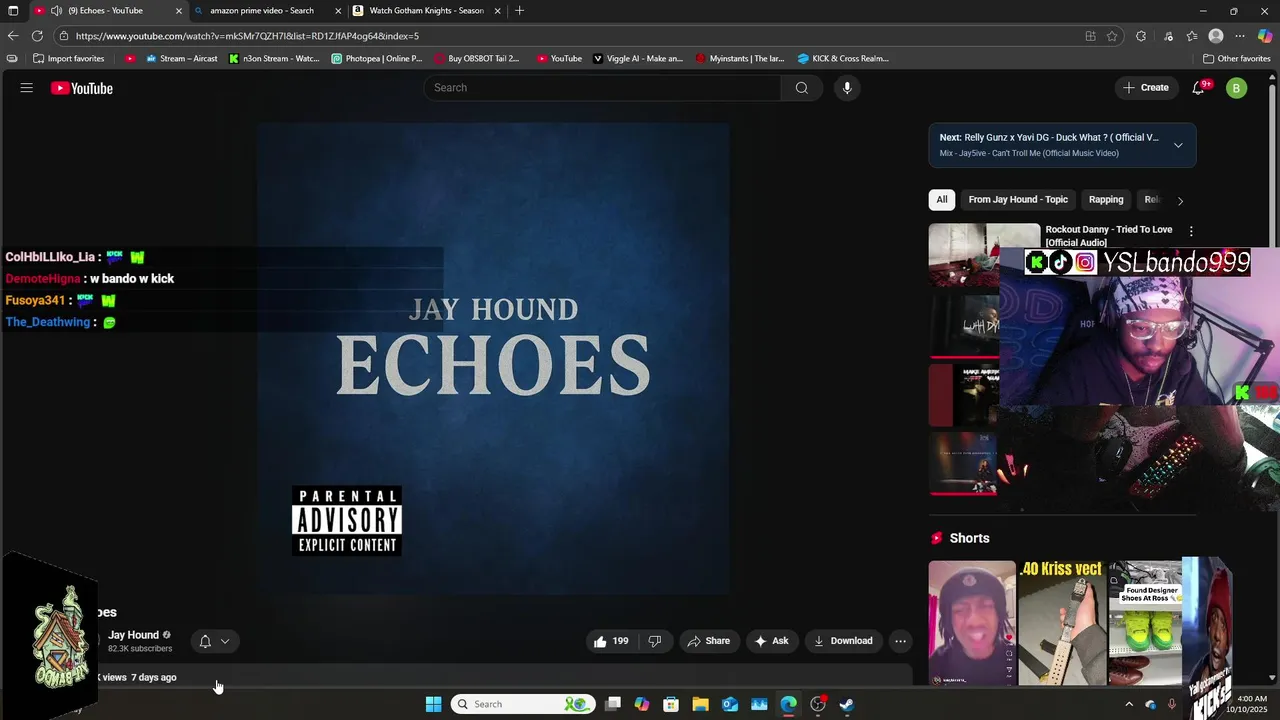
Task: Open the 'Photopea | Online P...' bookmark
Action: coord(377,59)
